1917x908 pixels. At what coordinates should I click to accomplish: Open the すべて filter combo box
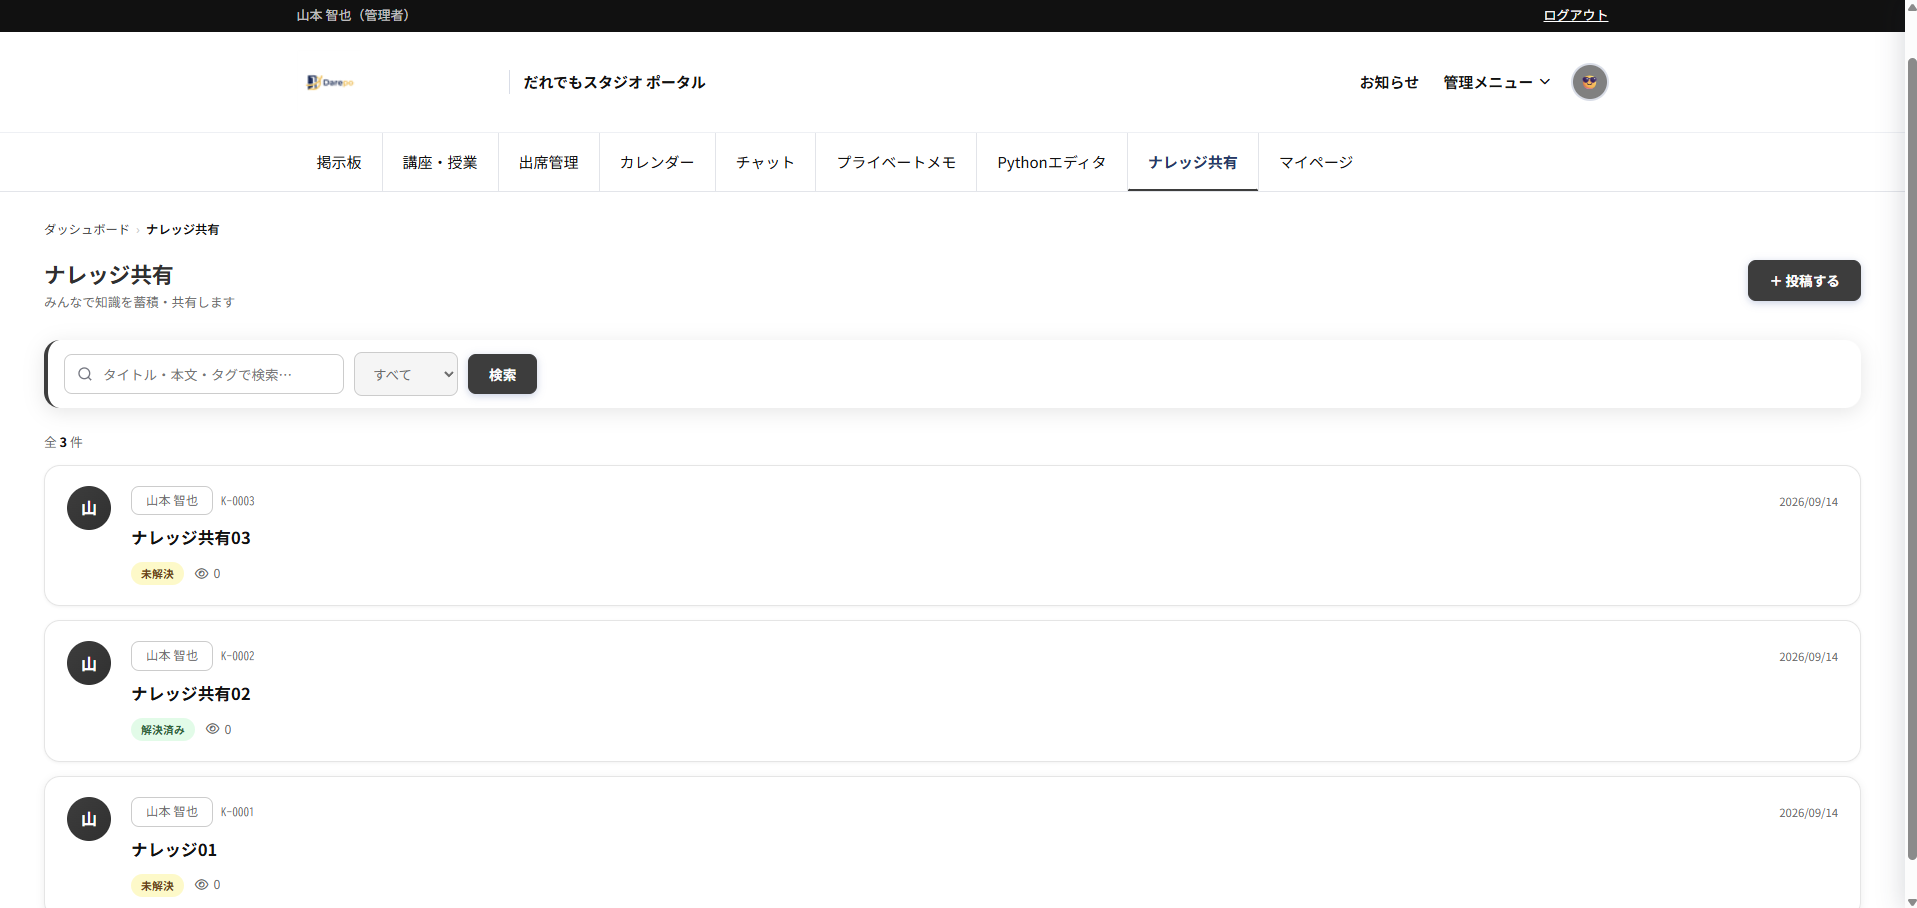(x=406, y=374)
